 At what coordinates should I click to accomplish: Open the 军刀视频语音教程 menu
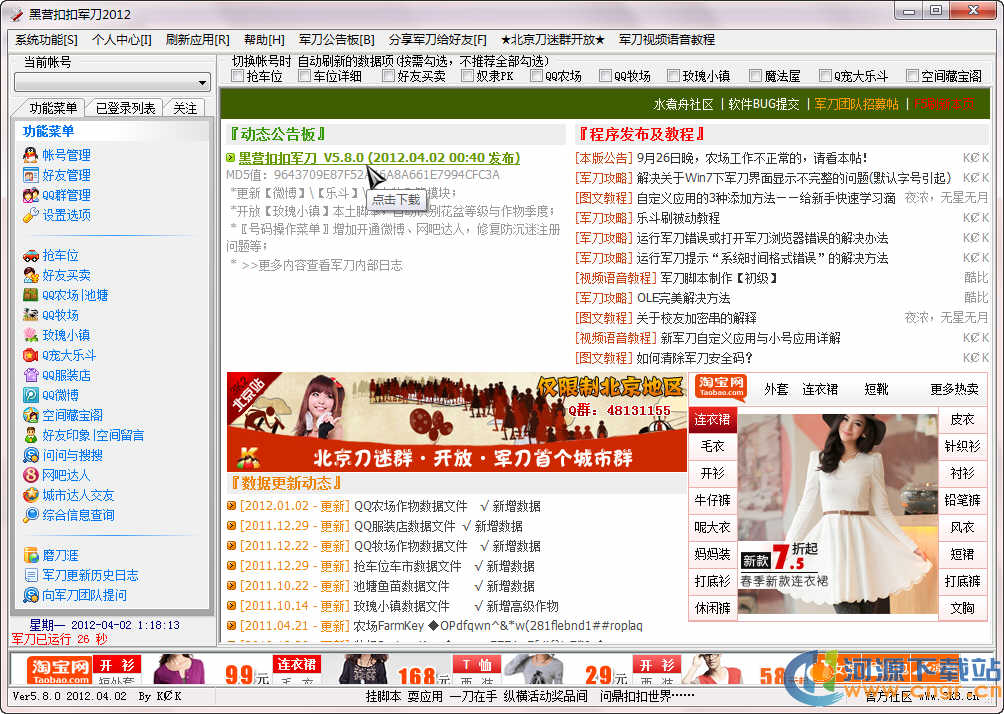(x=667, y=40)
